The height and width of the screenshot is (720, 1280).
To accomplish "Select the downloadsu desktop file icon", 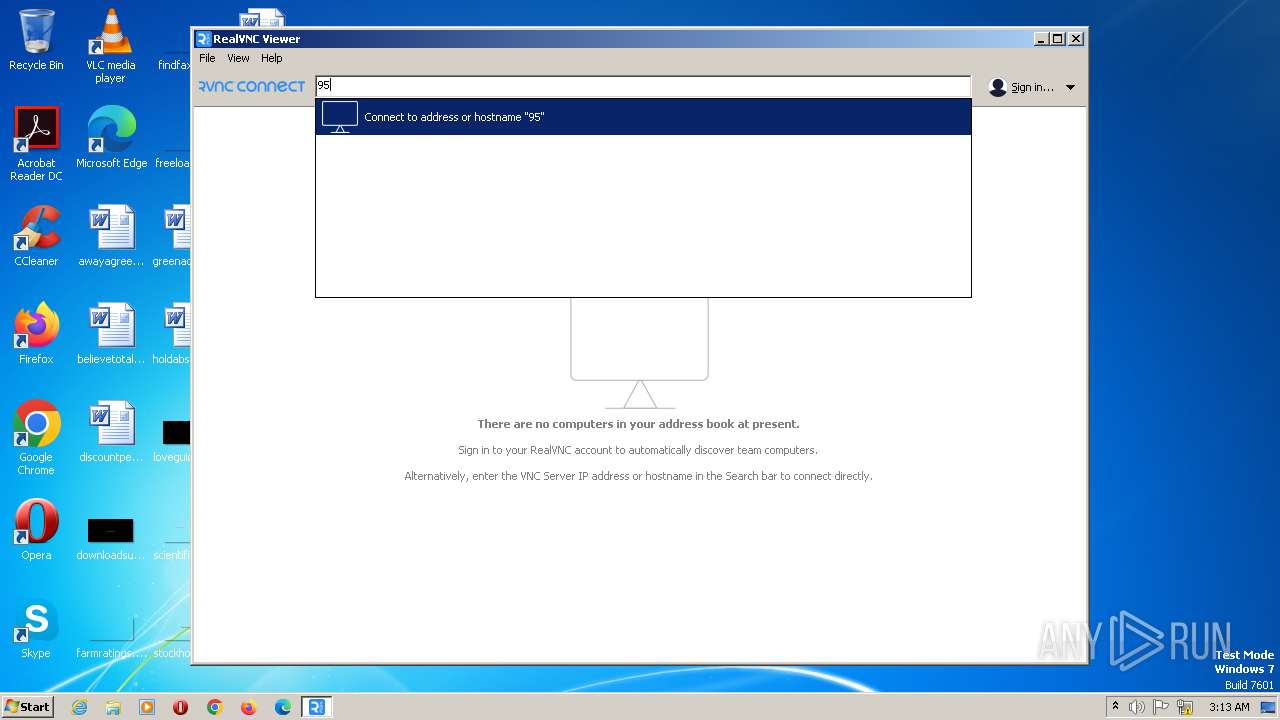I will pyautogui.click(x=111, y=540).
